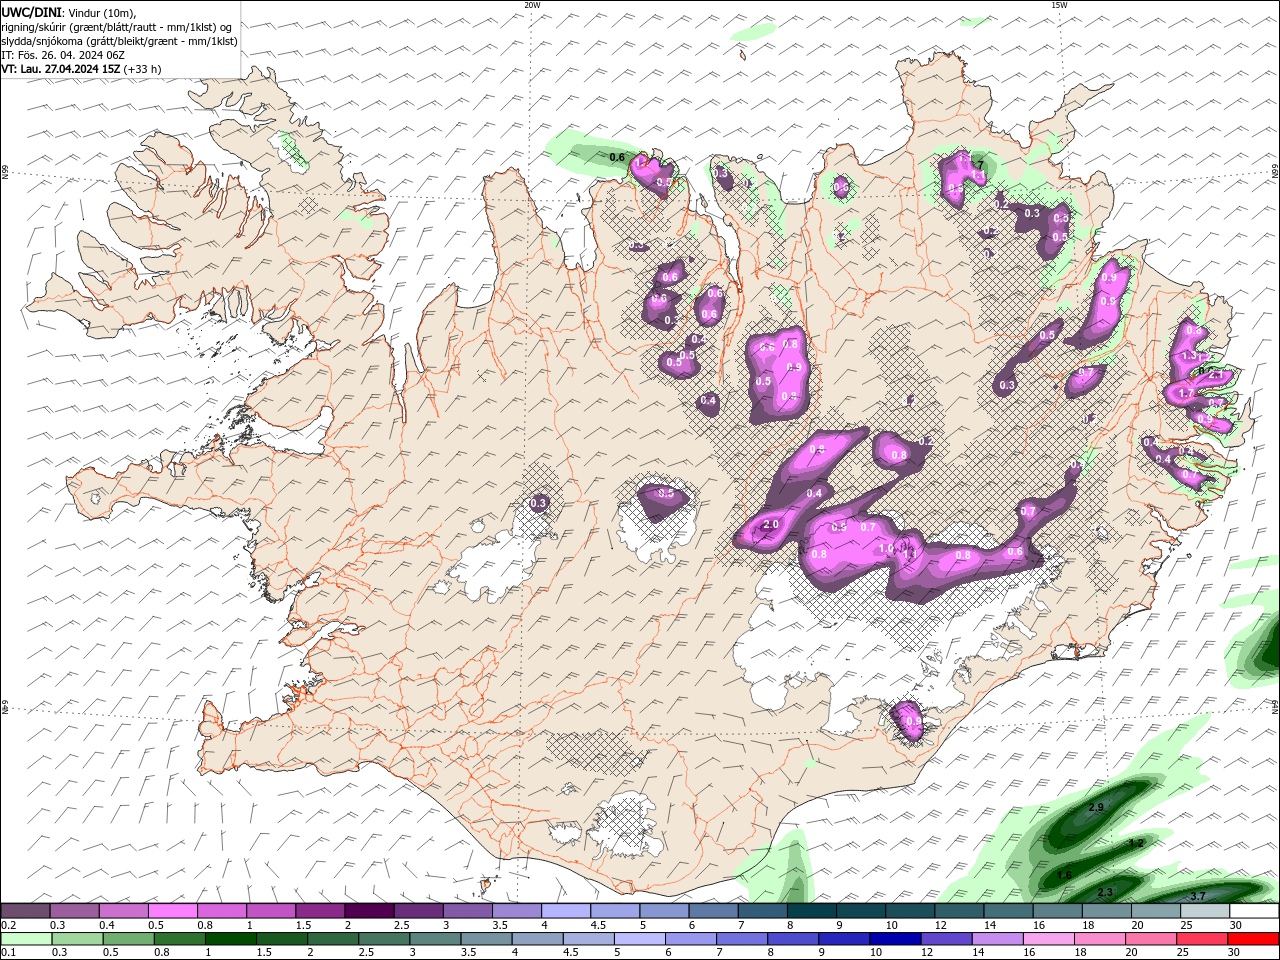
Task: Click the 'VT: Lau. 27.04.2024 15Z' valid time
Action: click(x=61, y=69)
